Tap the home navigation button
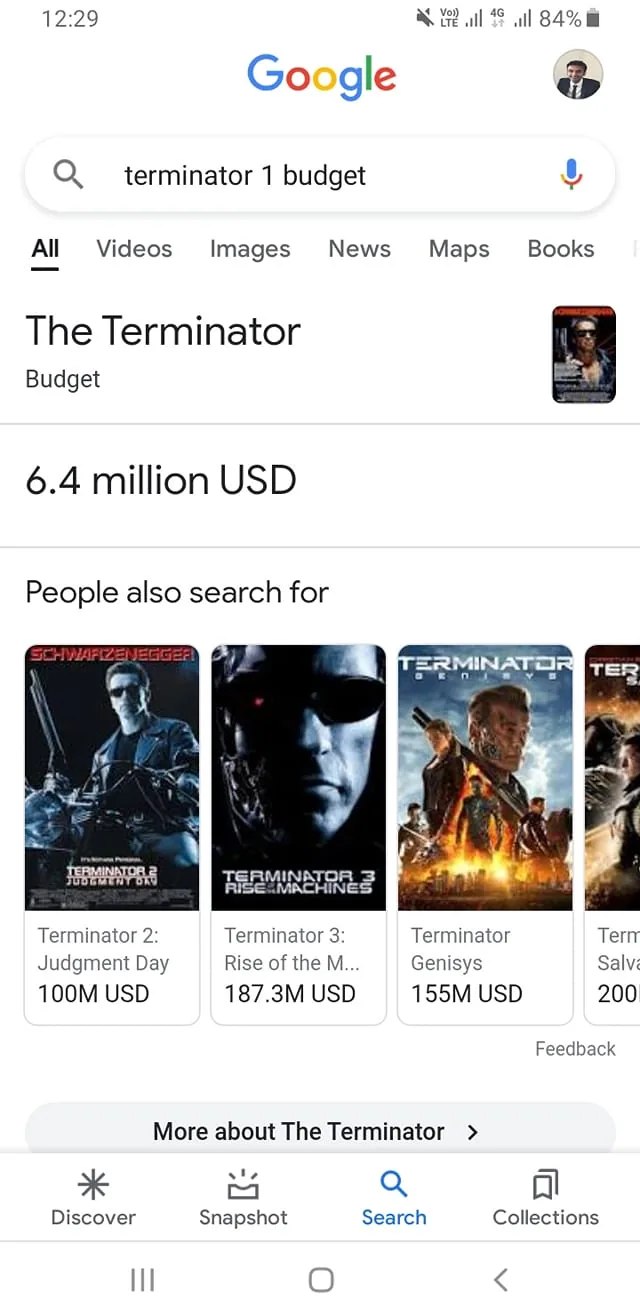The height and width of the screenshot is (1315, 640). click(x=320, y=1279)
